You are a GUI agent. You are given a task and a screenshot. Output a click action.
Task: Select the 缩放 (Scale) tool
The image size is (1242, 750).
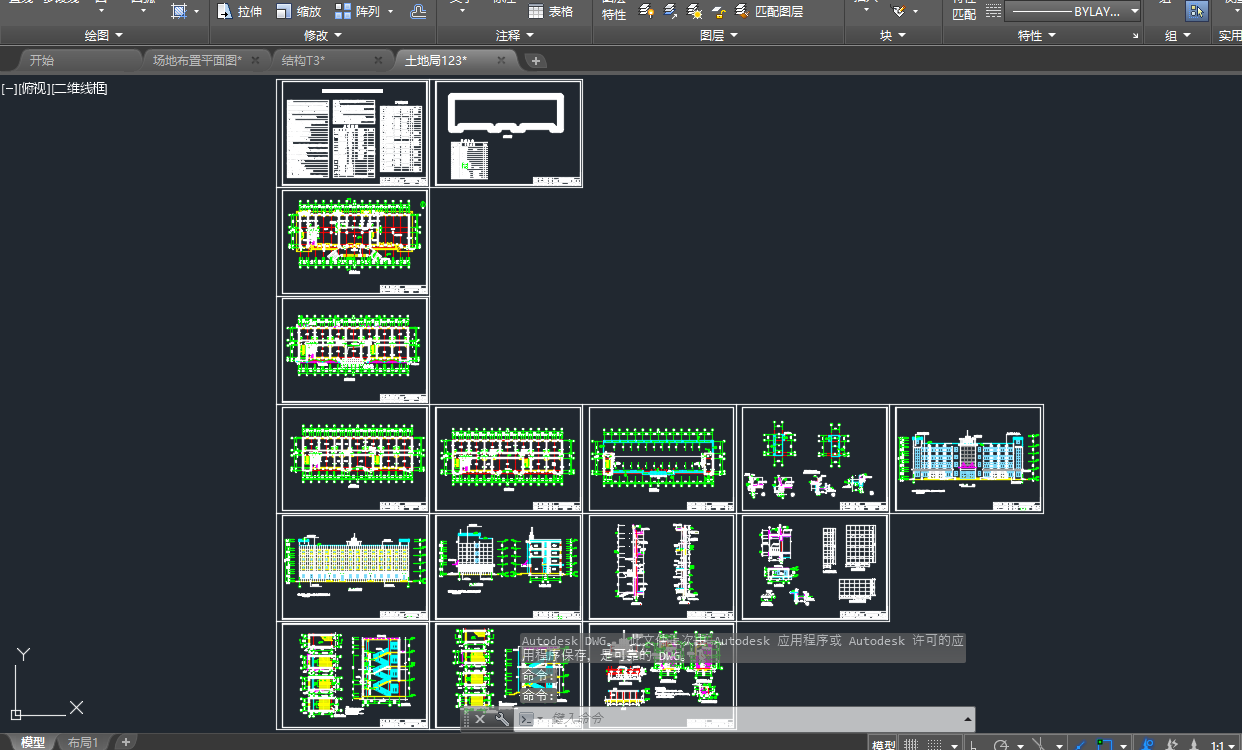click(298, 12)
